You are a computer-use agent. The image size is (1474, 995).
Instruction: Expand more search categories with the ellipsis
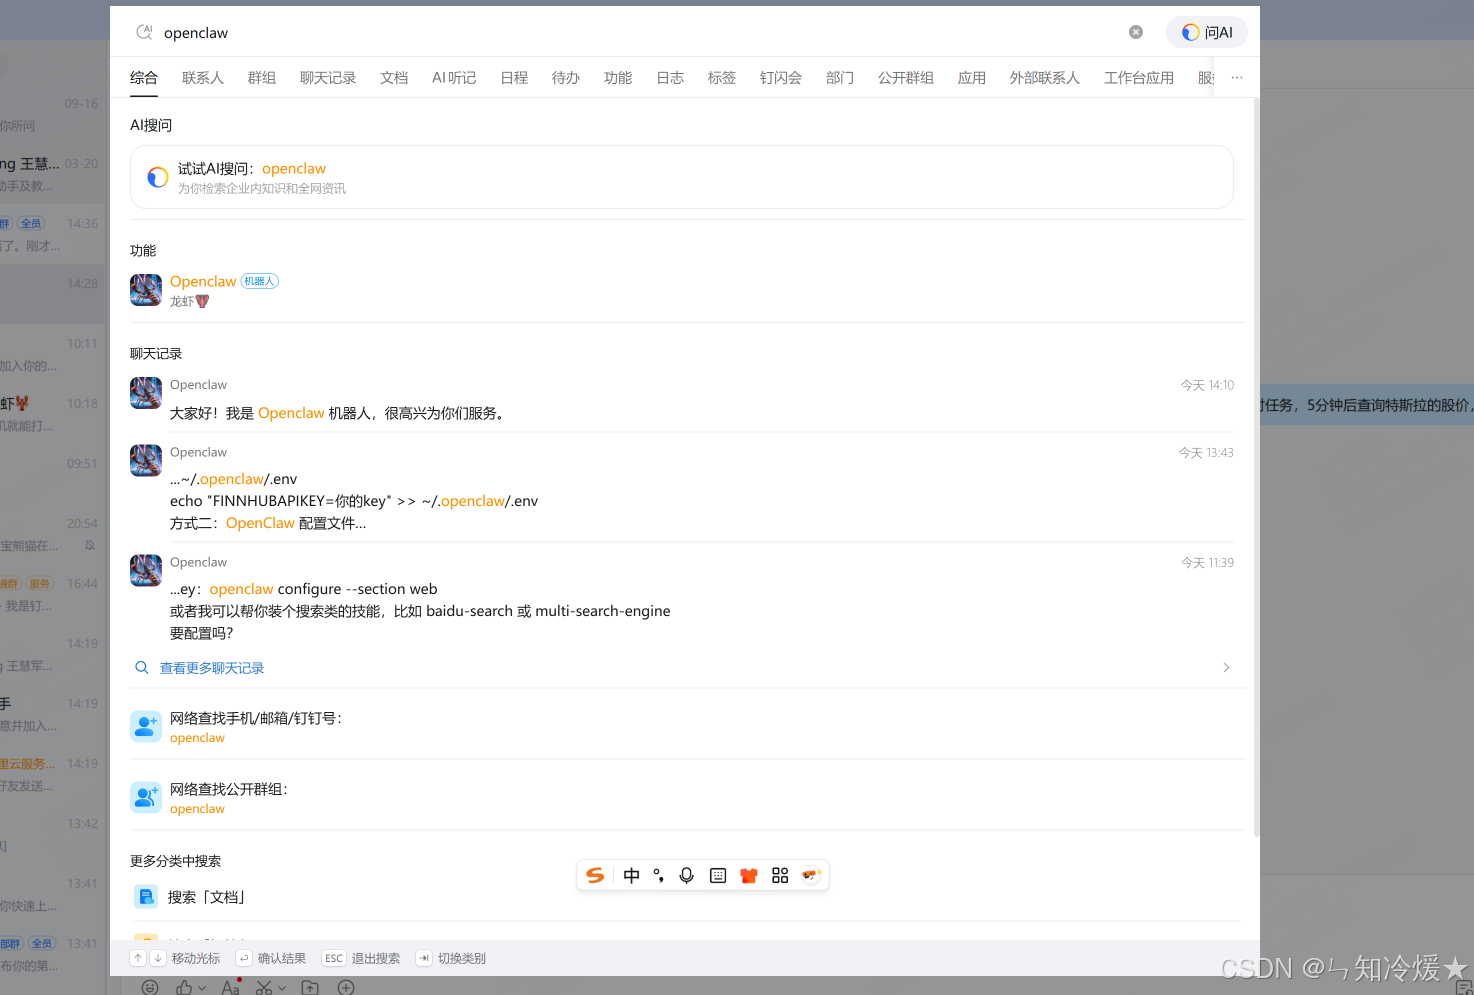tap(1236, 77)
